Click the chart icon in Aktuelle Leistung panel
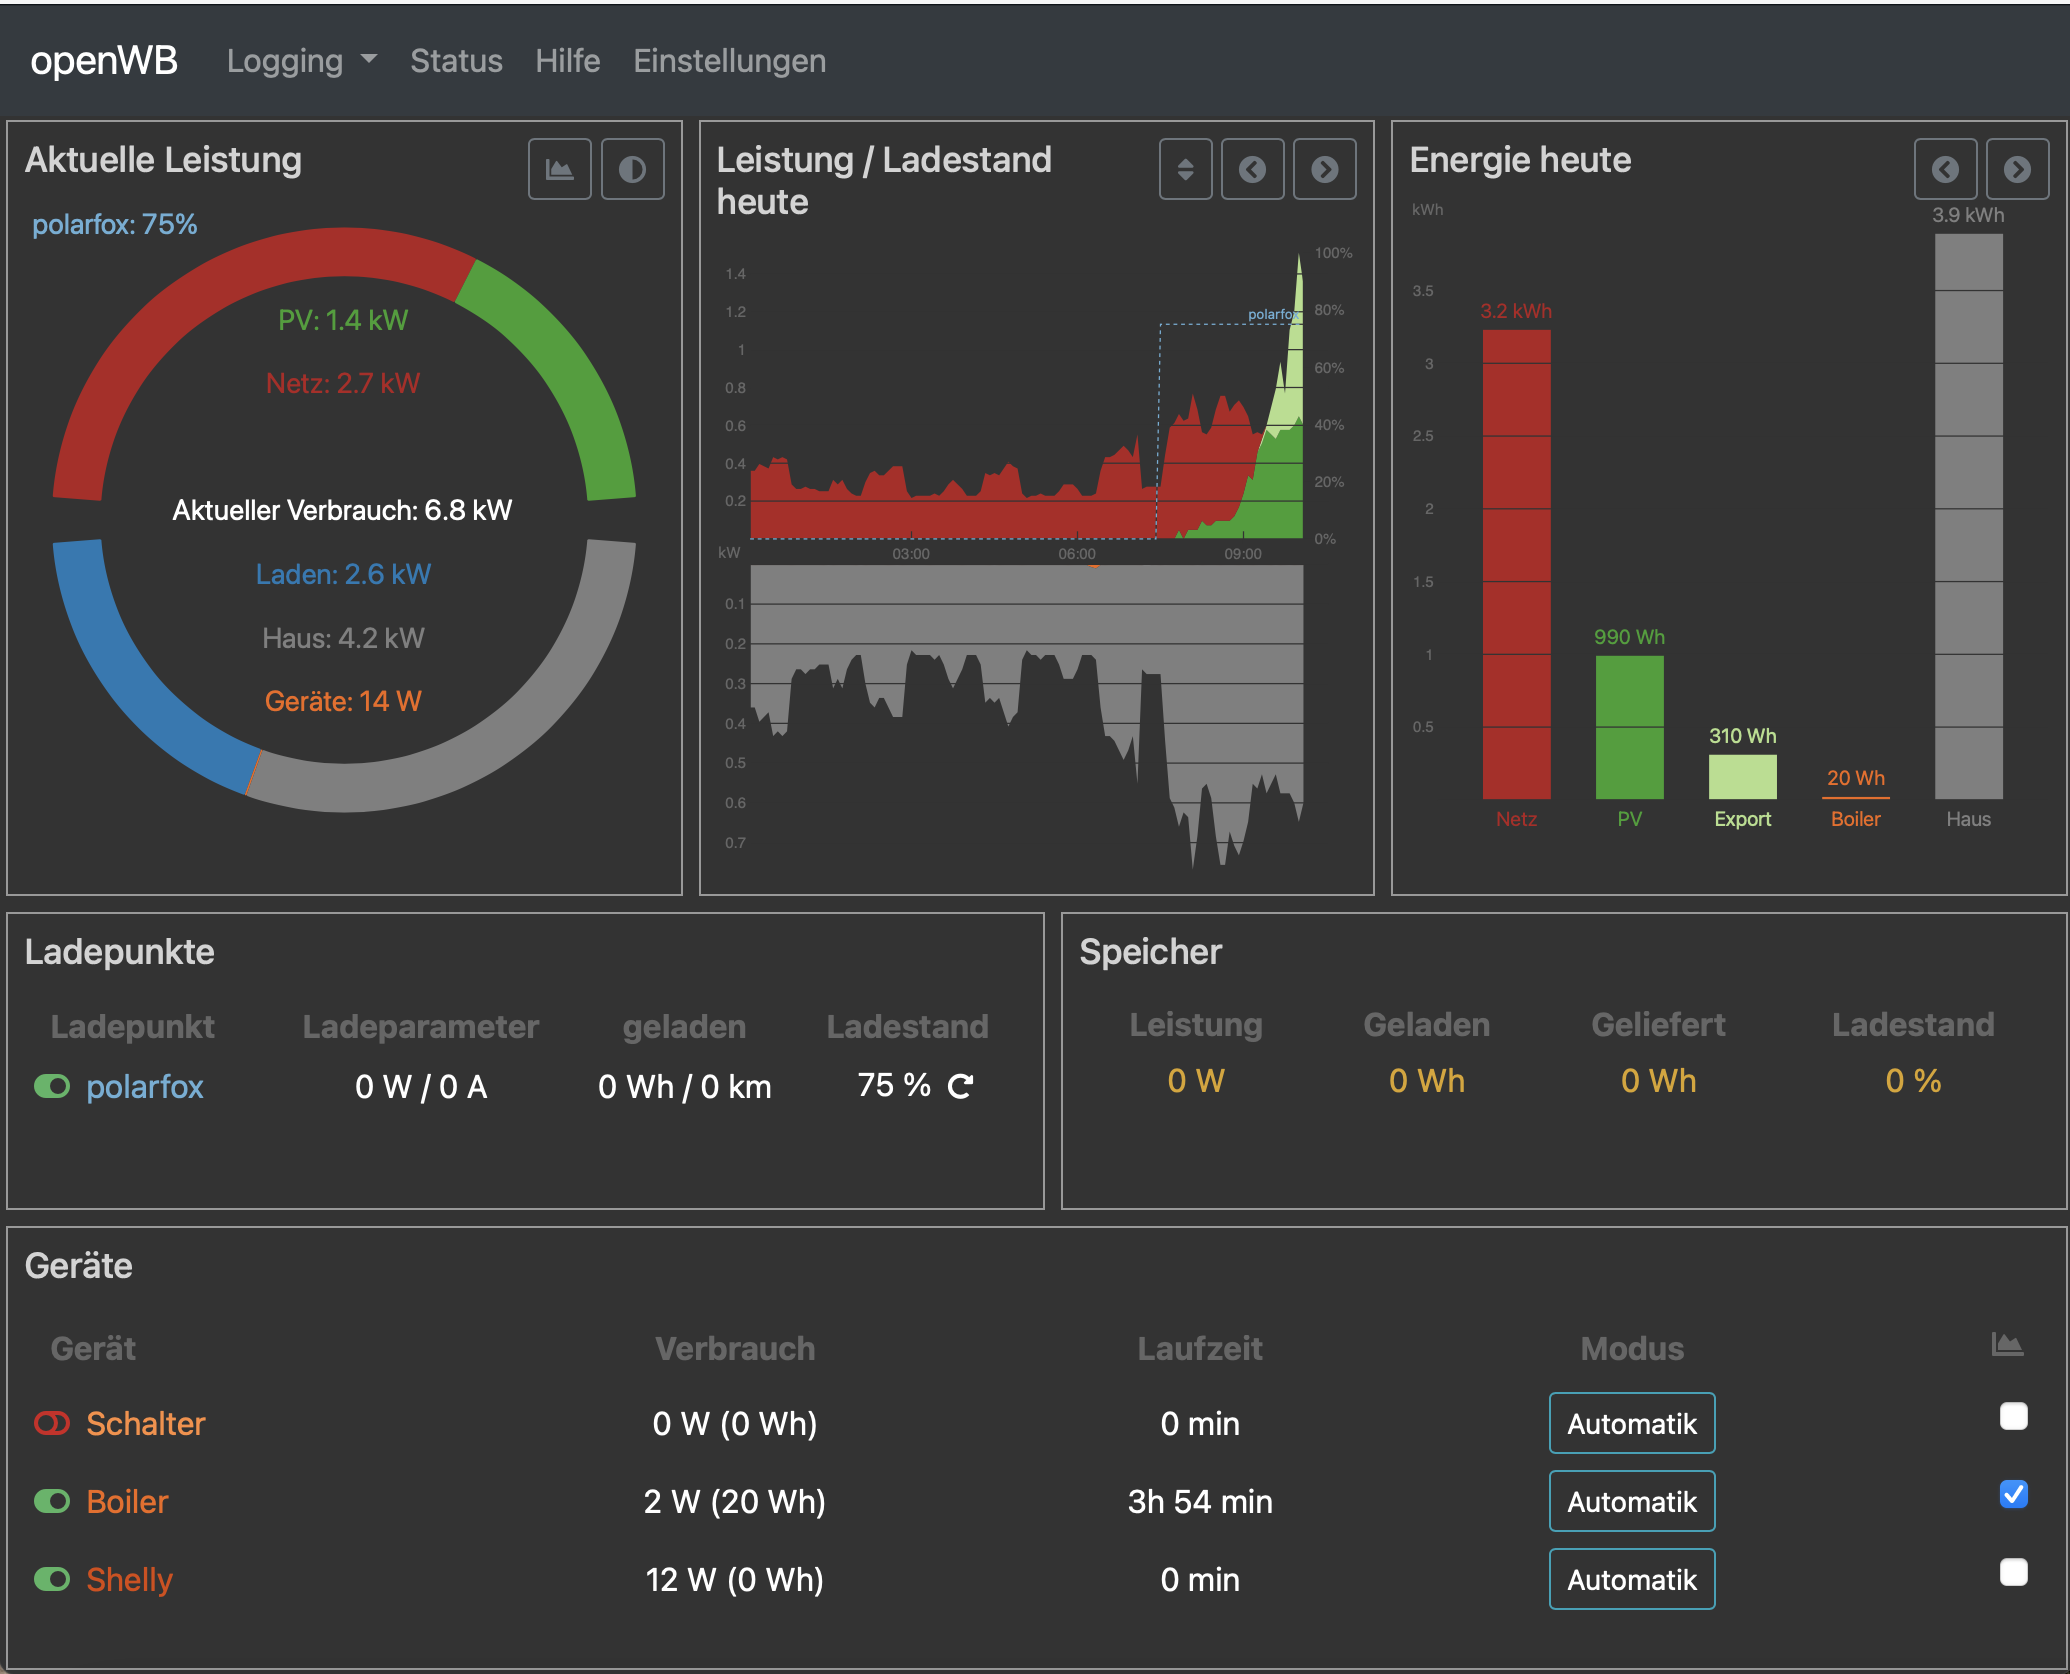The width and height of the screenshot is (2070, 1674). click(x=559, y=169)
